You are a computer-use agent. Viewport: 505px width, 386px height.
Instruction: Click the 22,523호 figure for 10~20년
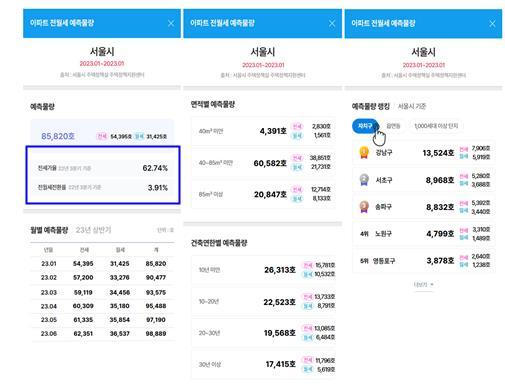279,302
